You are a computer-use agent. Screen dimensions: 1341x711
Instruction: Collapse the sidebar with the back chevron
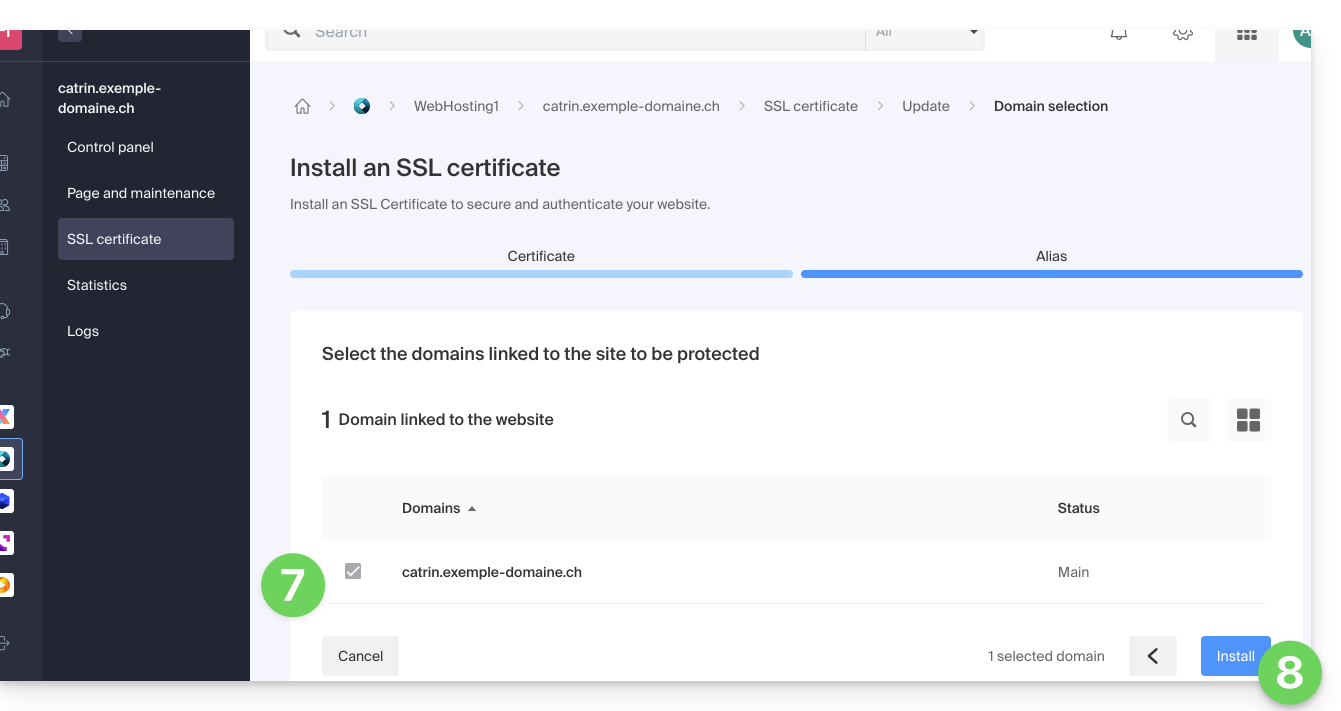(x=70, y=33)
